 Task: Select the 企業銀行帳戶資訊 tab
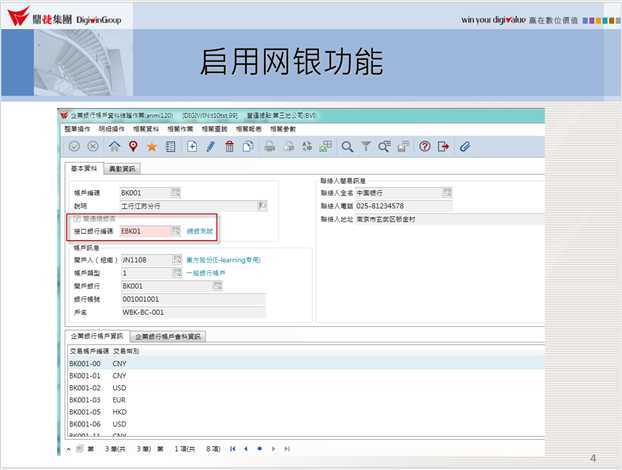click(x=97, y=336)
